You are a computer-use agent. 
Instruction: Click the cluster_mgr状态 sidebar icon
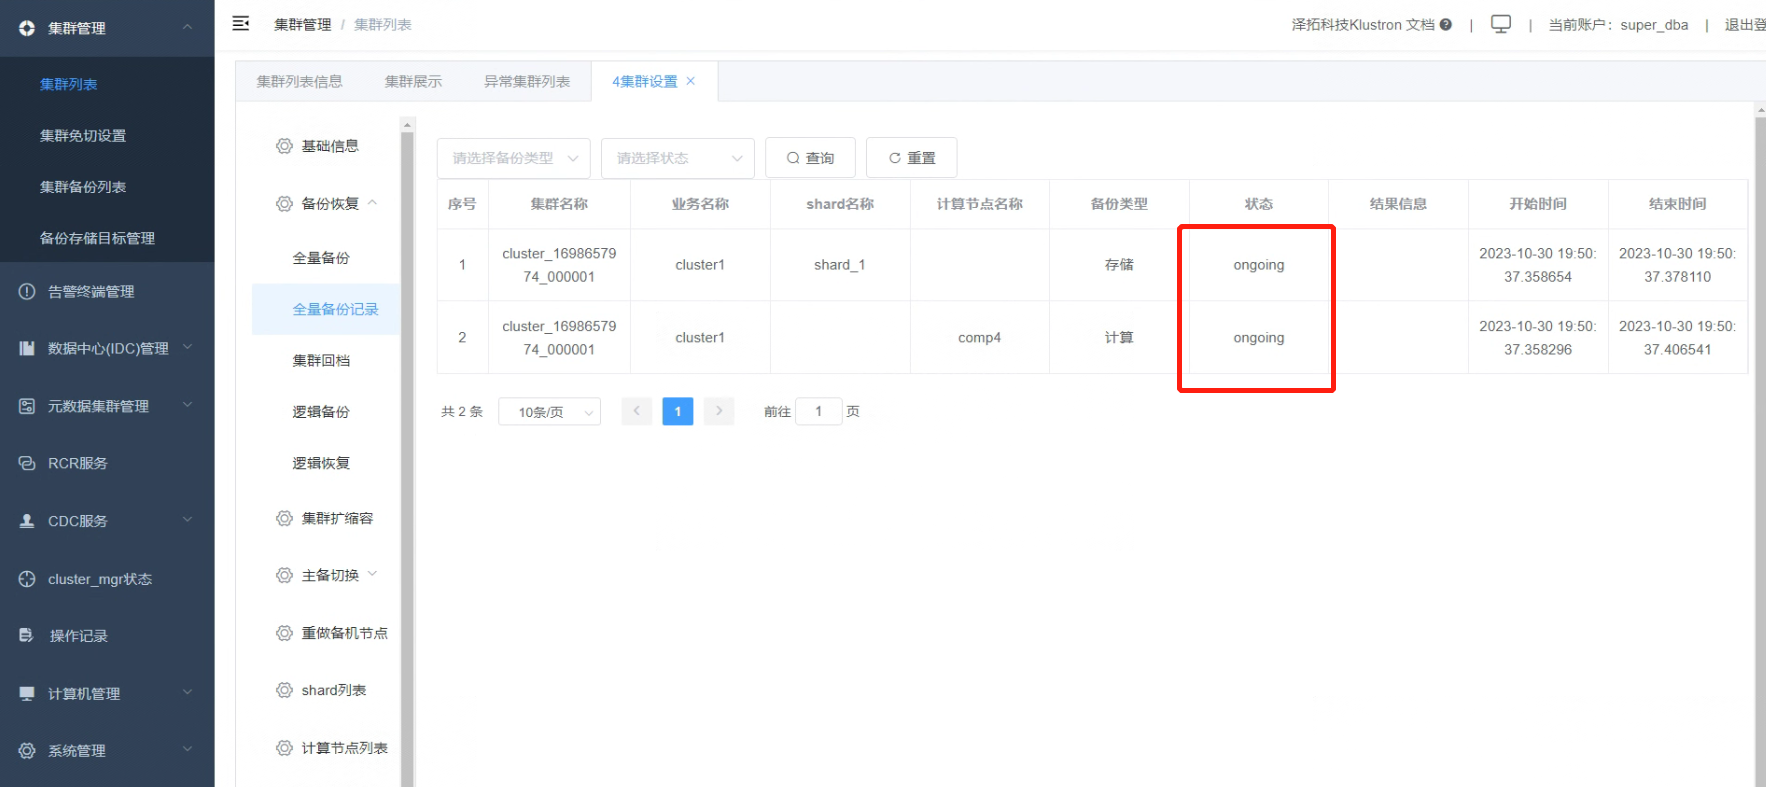point(27,579)
